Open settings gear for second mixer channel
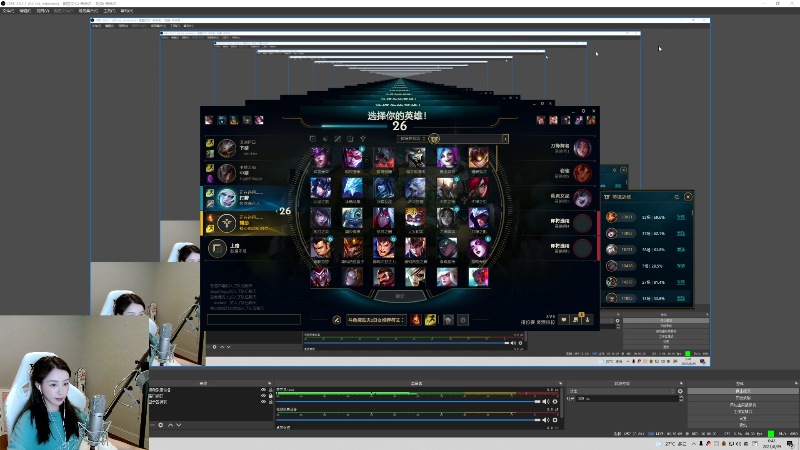The width and height of the screenshot is (800, 450). click(555, 420)
